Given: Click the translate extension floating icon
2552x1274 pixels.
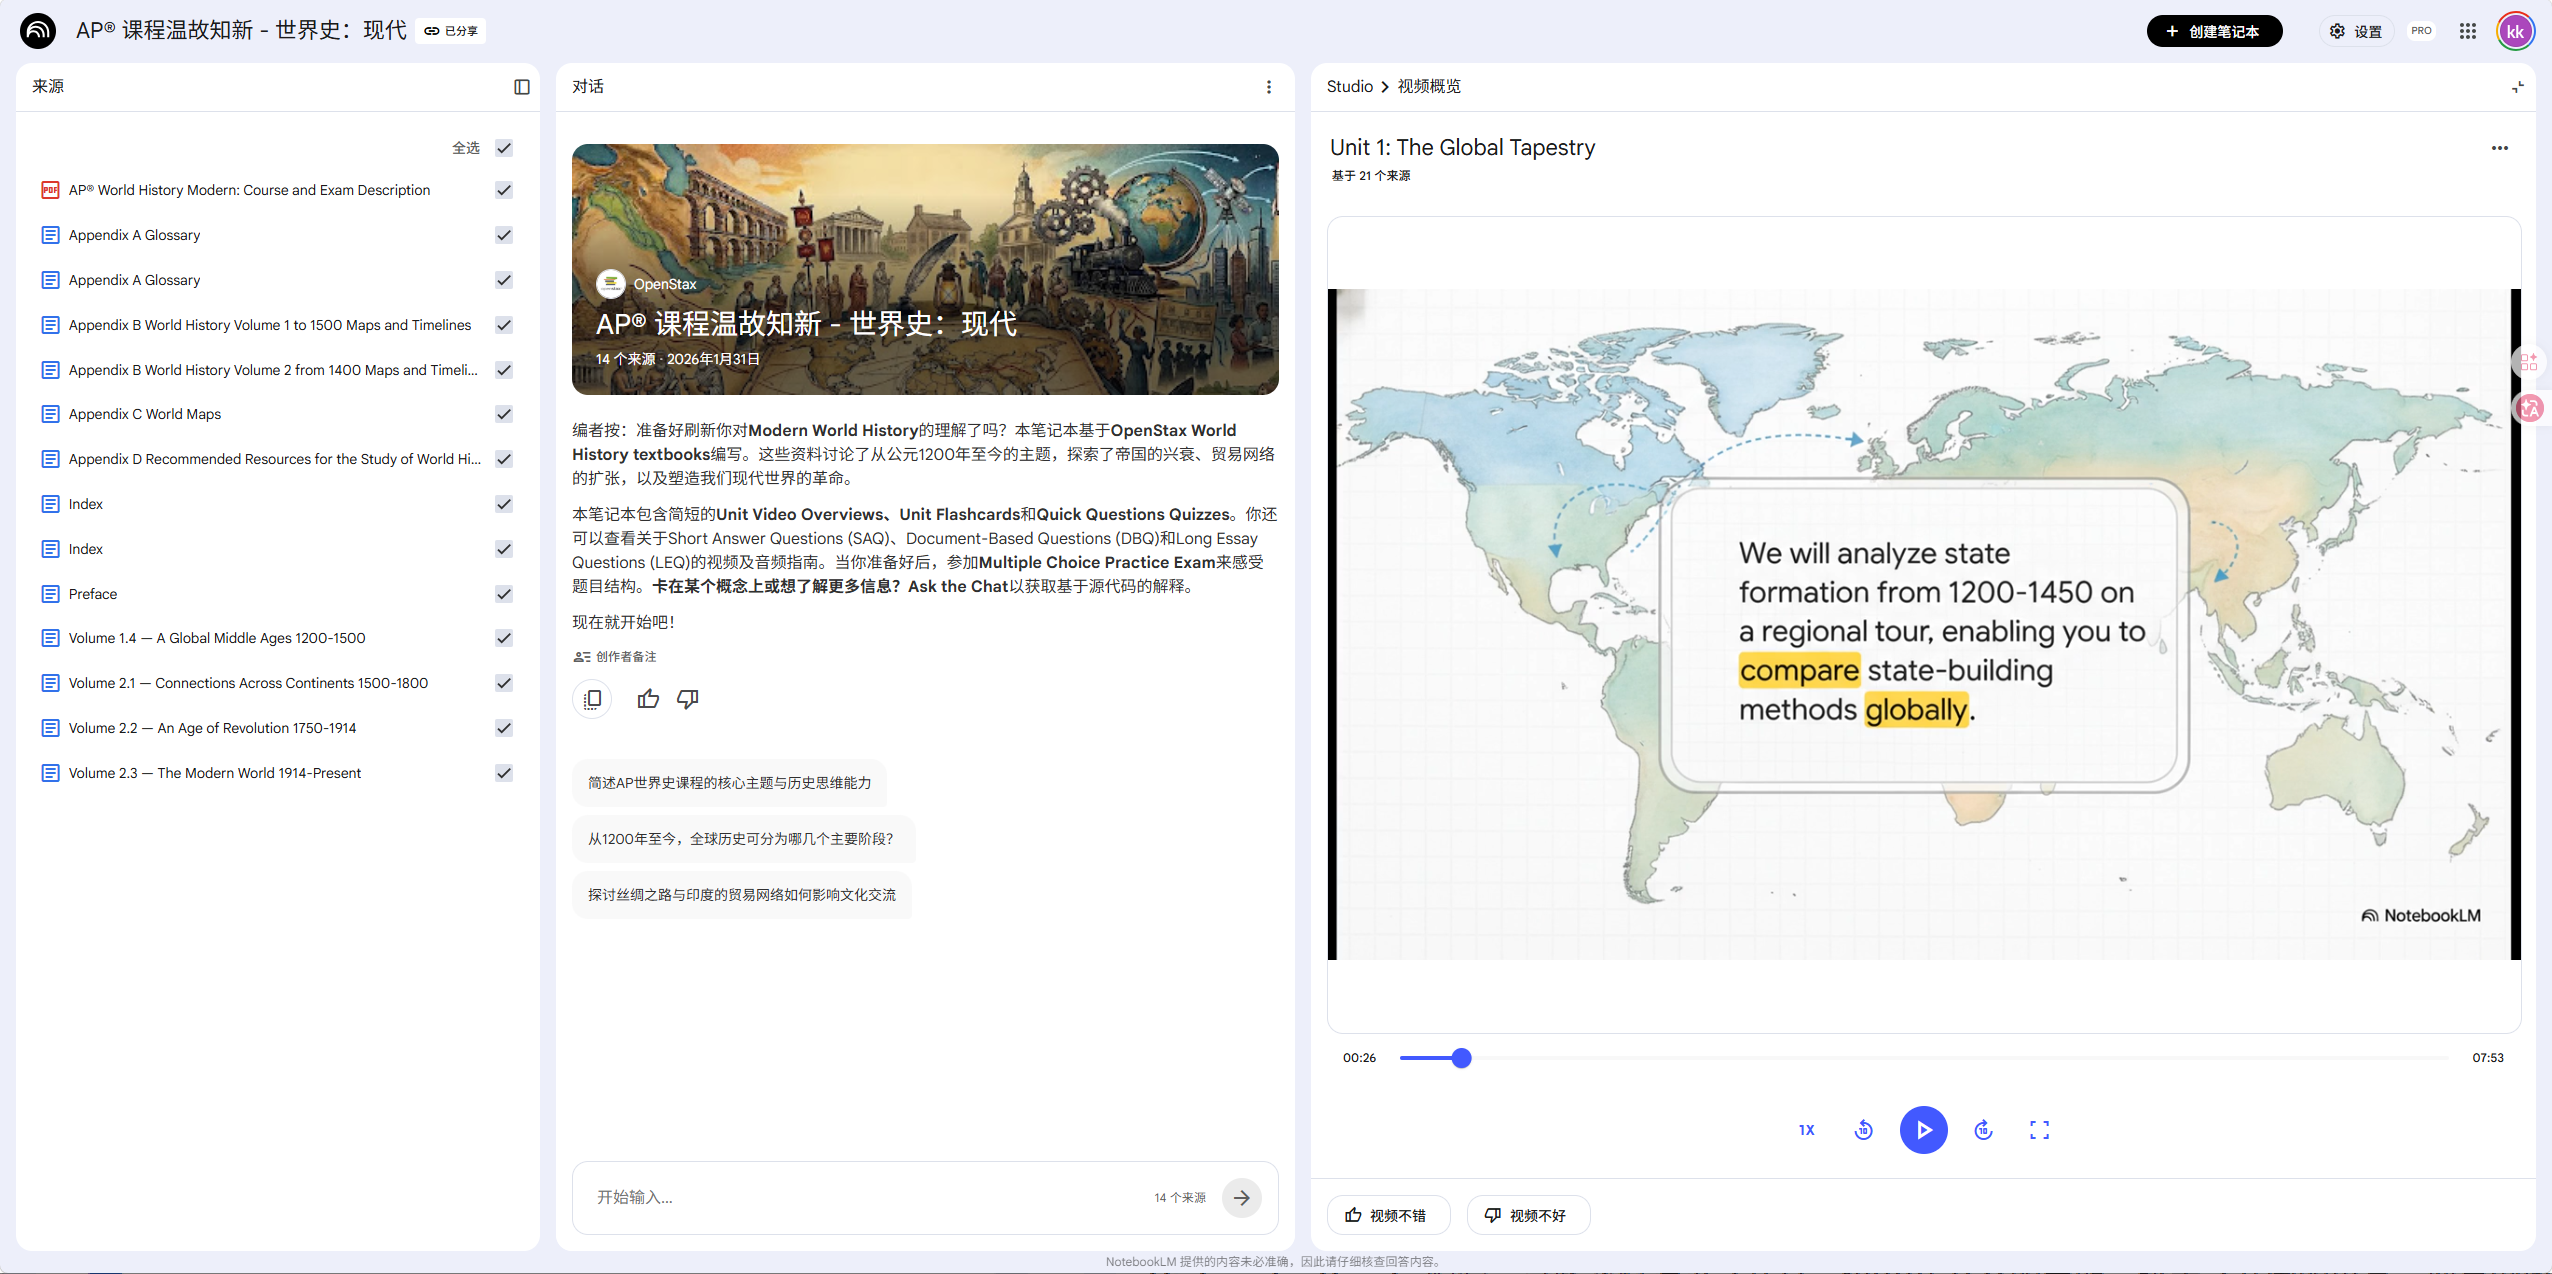Looking at the screenshot, I should (2530, 407).
